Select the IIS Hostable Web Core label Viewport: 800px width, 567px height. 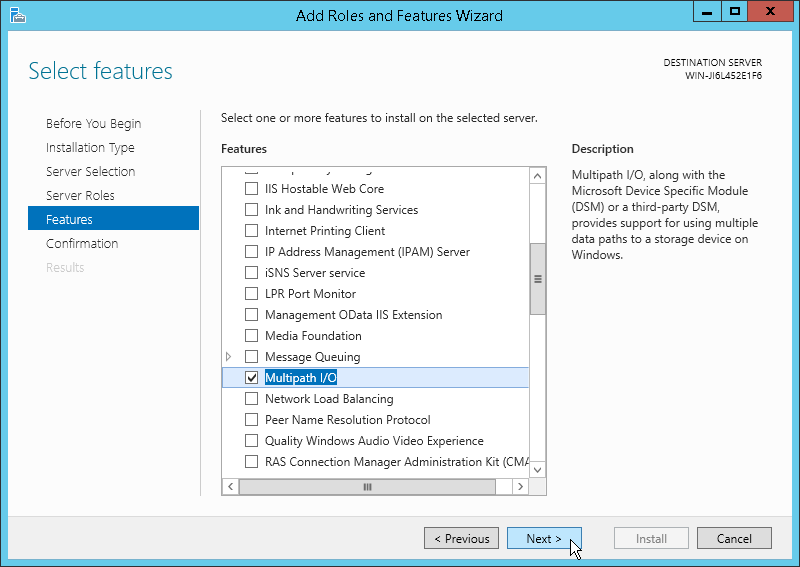324,189
